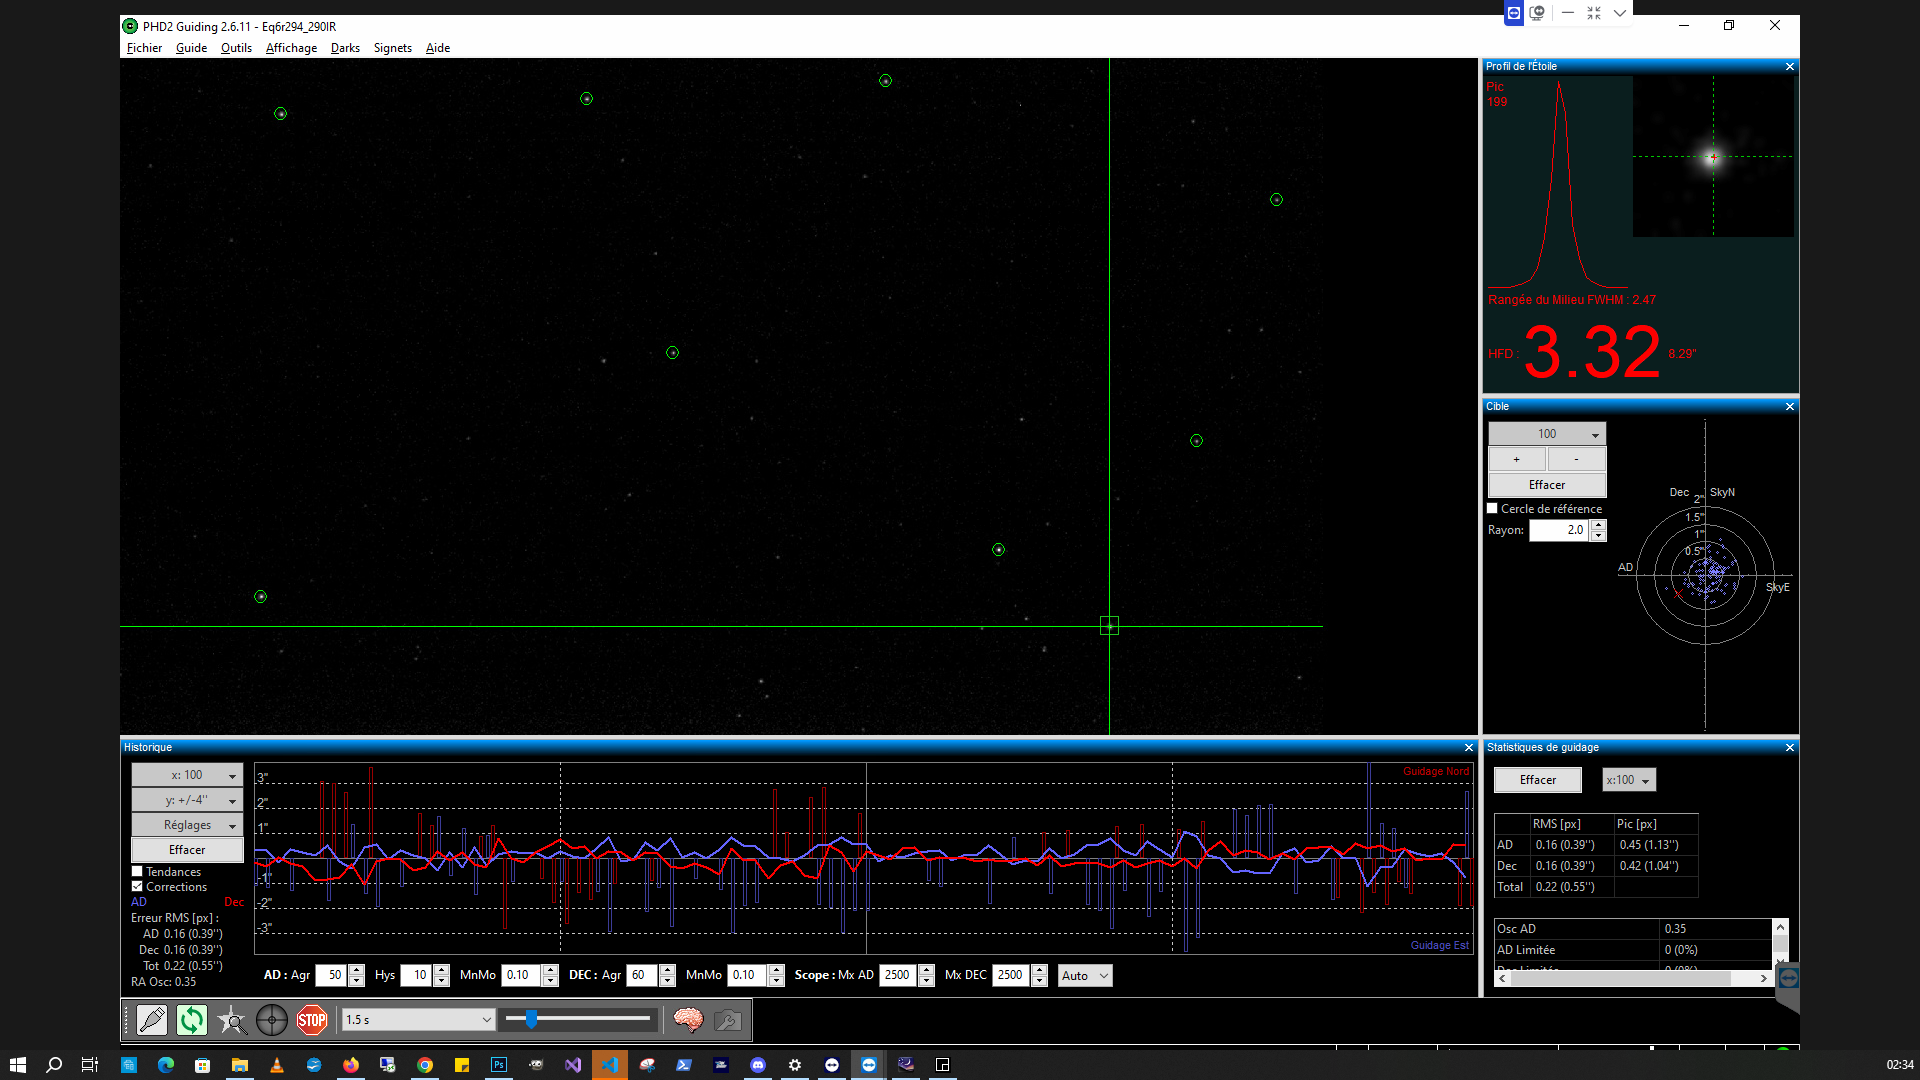This screenshot has width=1920, height=1080.
Task: Open the Windows Start menu
Action: [18, 1065]
